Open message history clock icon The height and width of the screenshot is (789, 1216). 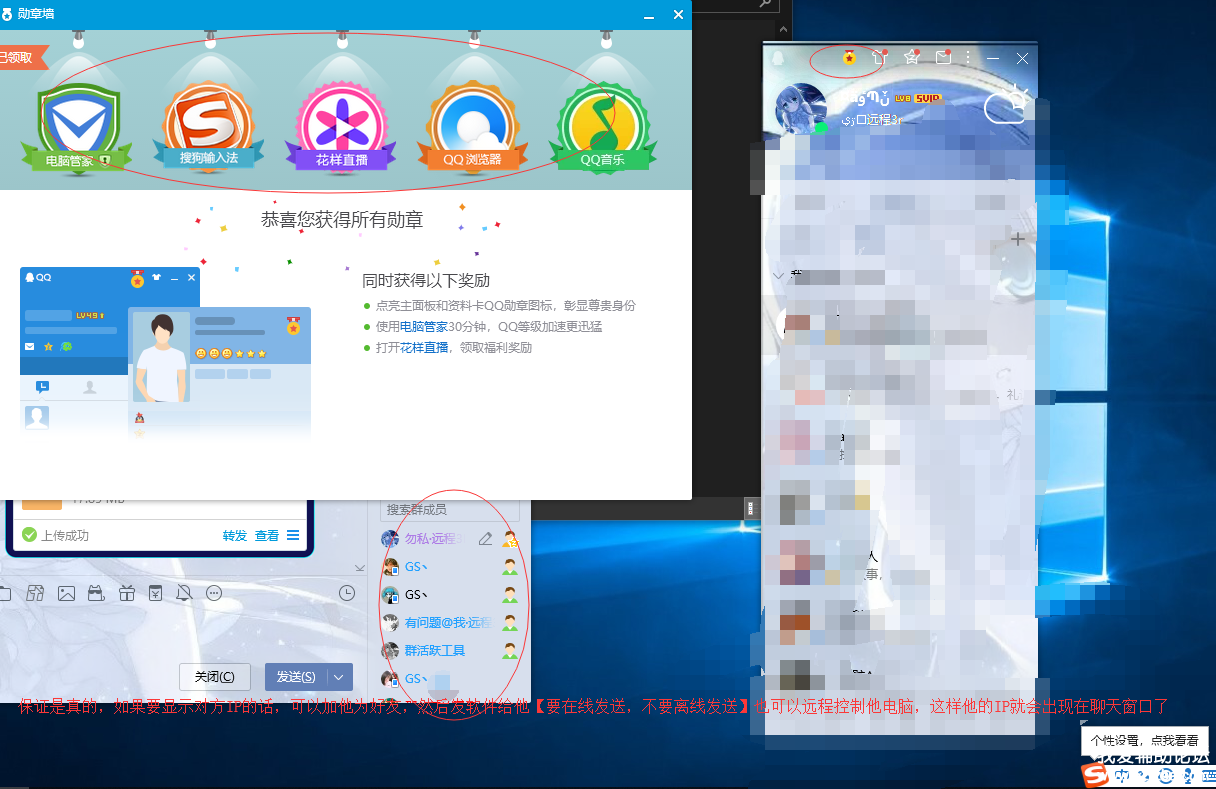(x=347, y=593)
